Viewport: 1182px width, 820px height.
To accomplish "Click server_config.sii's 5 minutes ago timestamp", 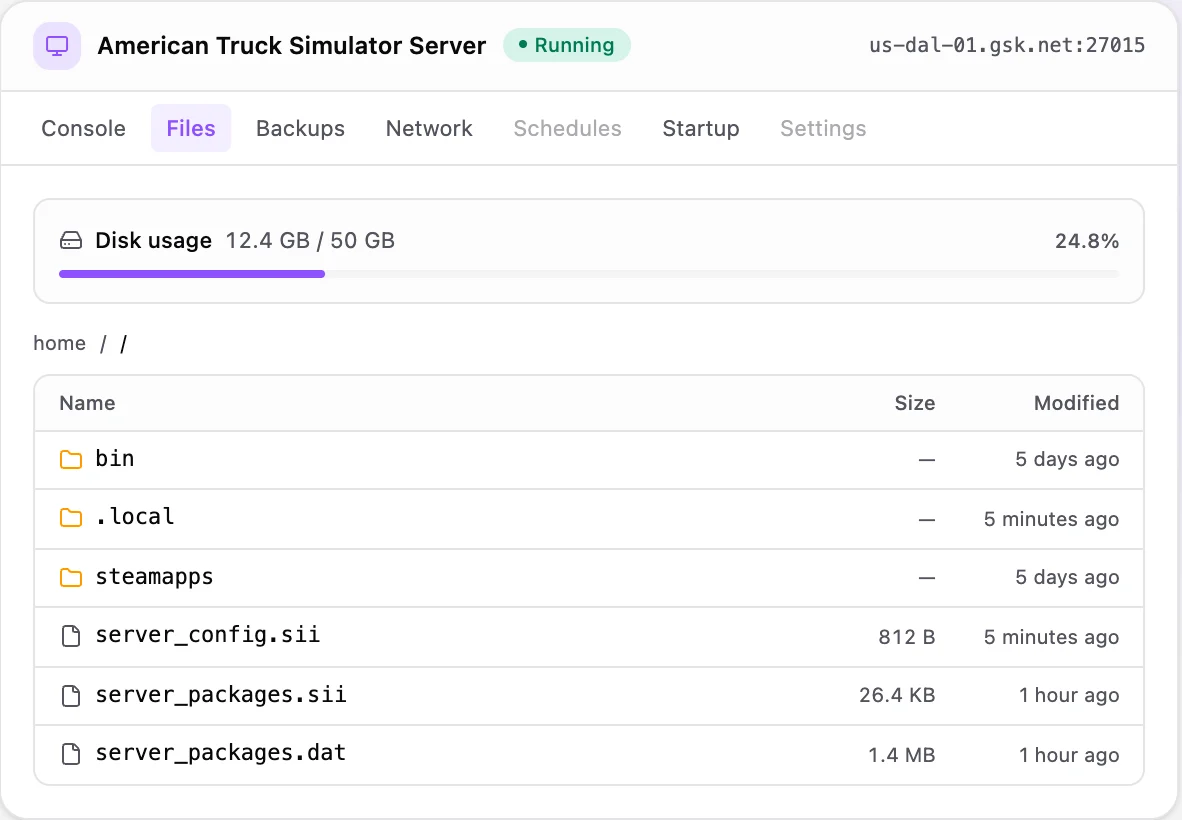I will [x=1051, y=638].
